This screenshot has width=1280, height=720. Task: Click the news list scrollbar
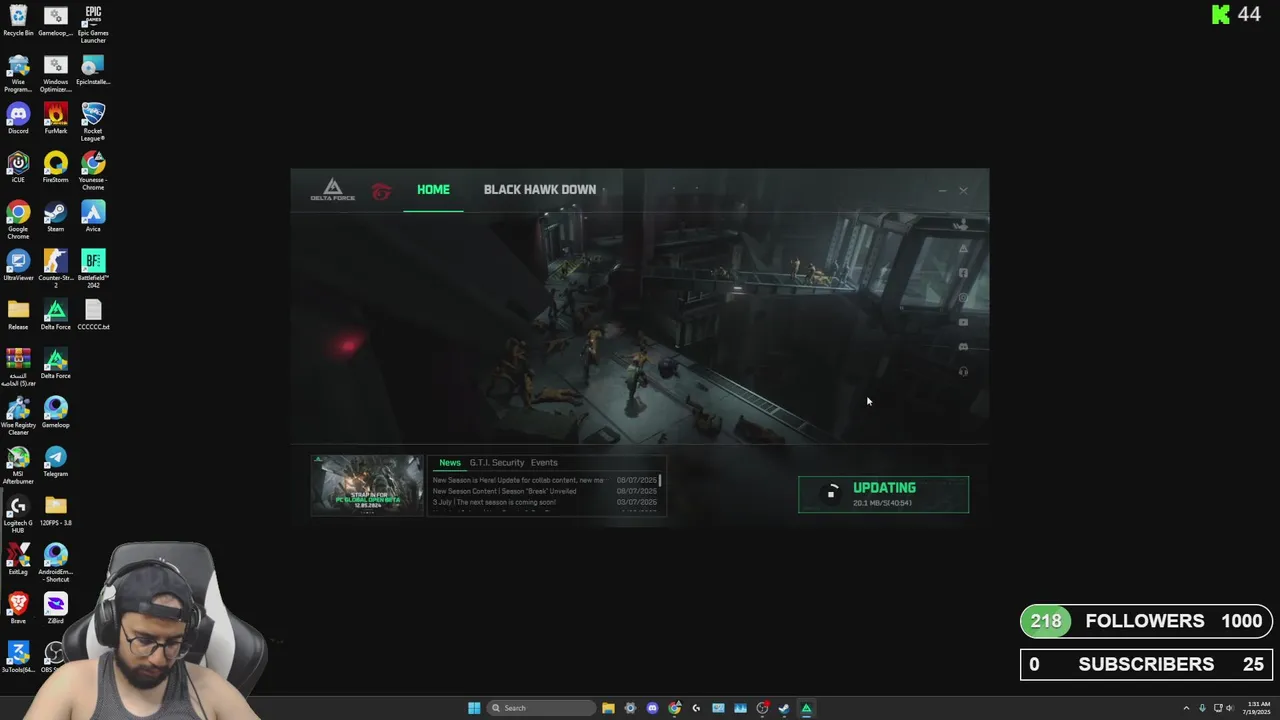tap(660, 481)
